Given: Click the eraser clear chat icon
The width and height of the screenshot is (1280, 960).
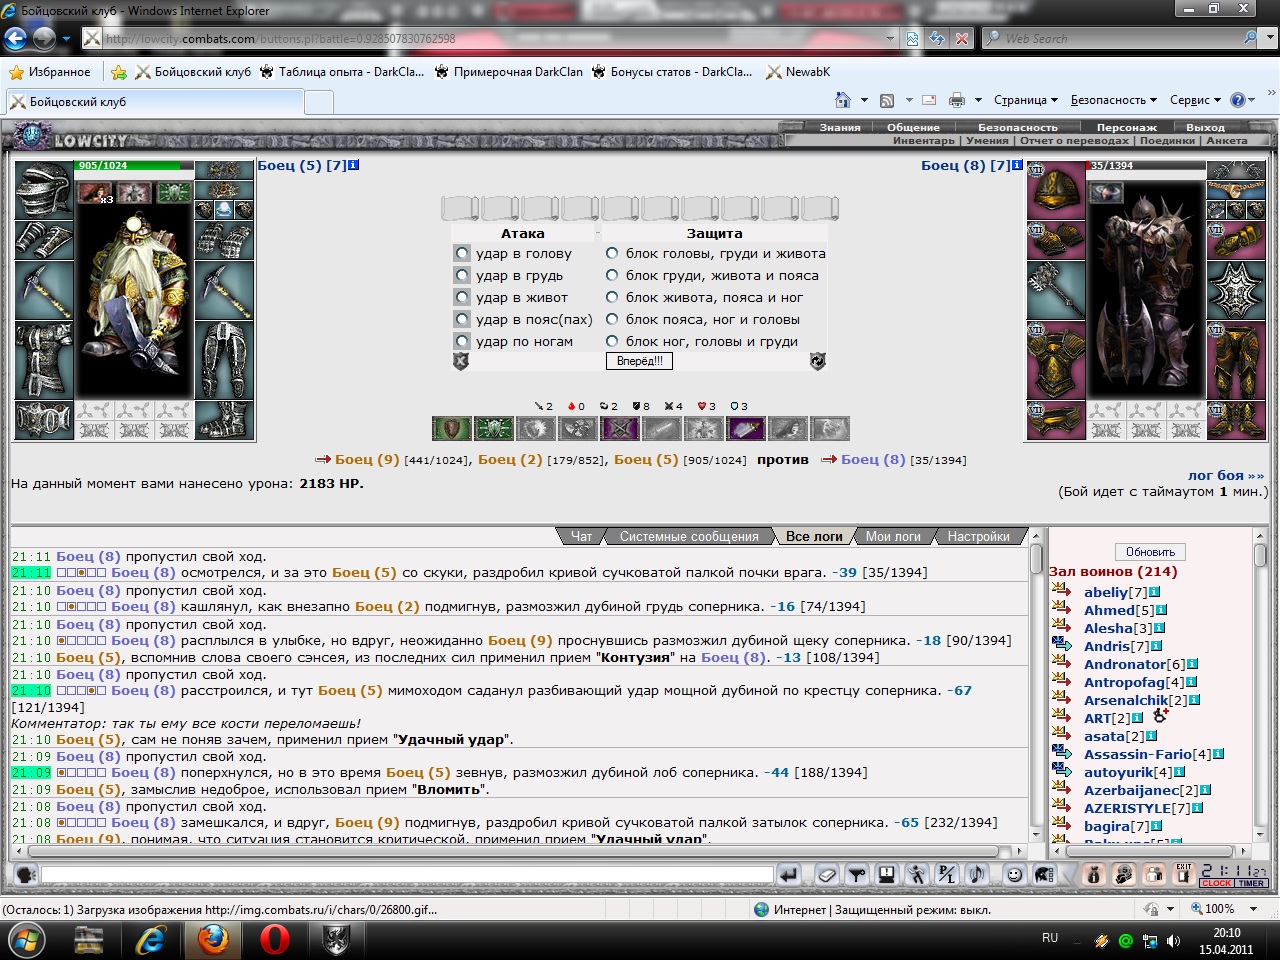Looking at the screenshot, I should coord(827,875).
